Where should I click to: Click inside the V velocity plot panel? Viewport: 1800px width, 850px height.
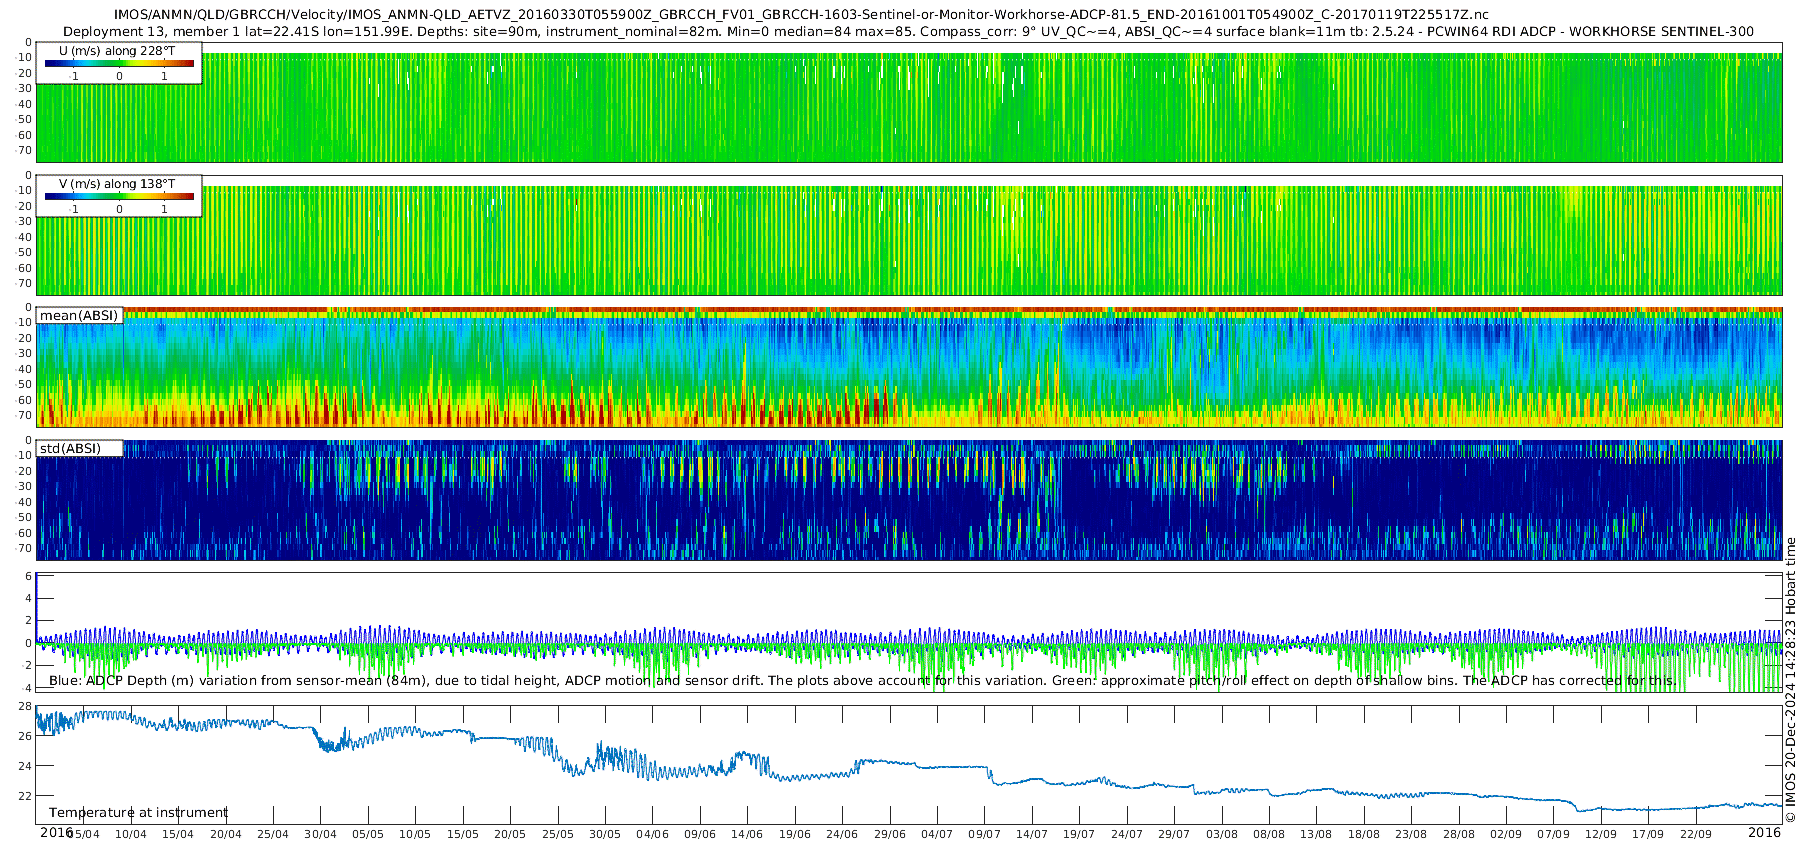[x=908, y=235]
